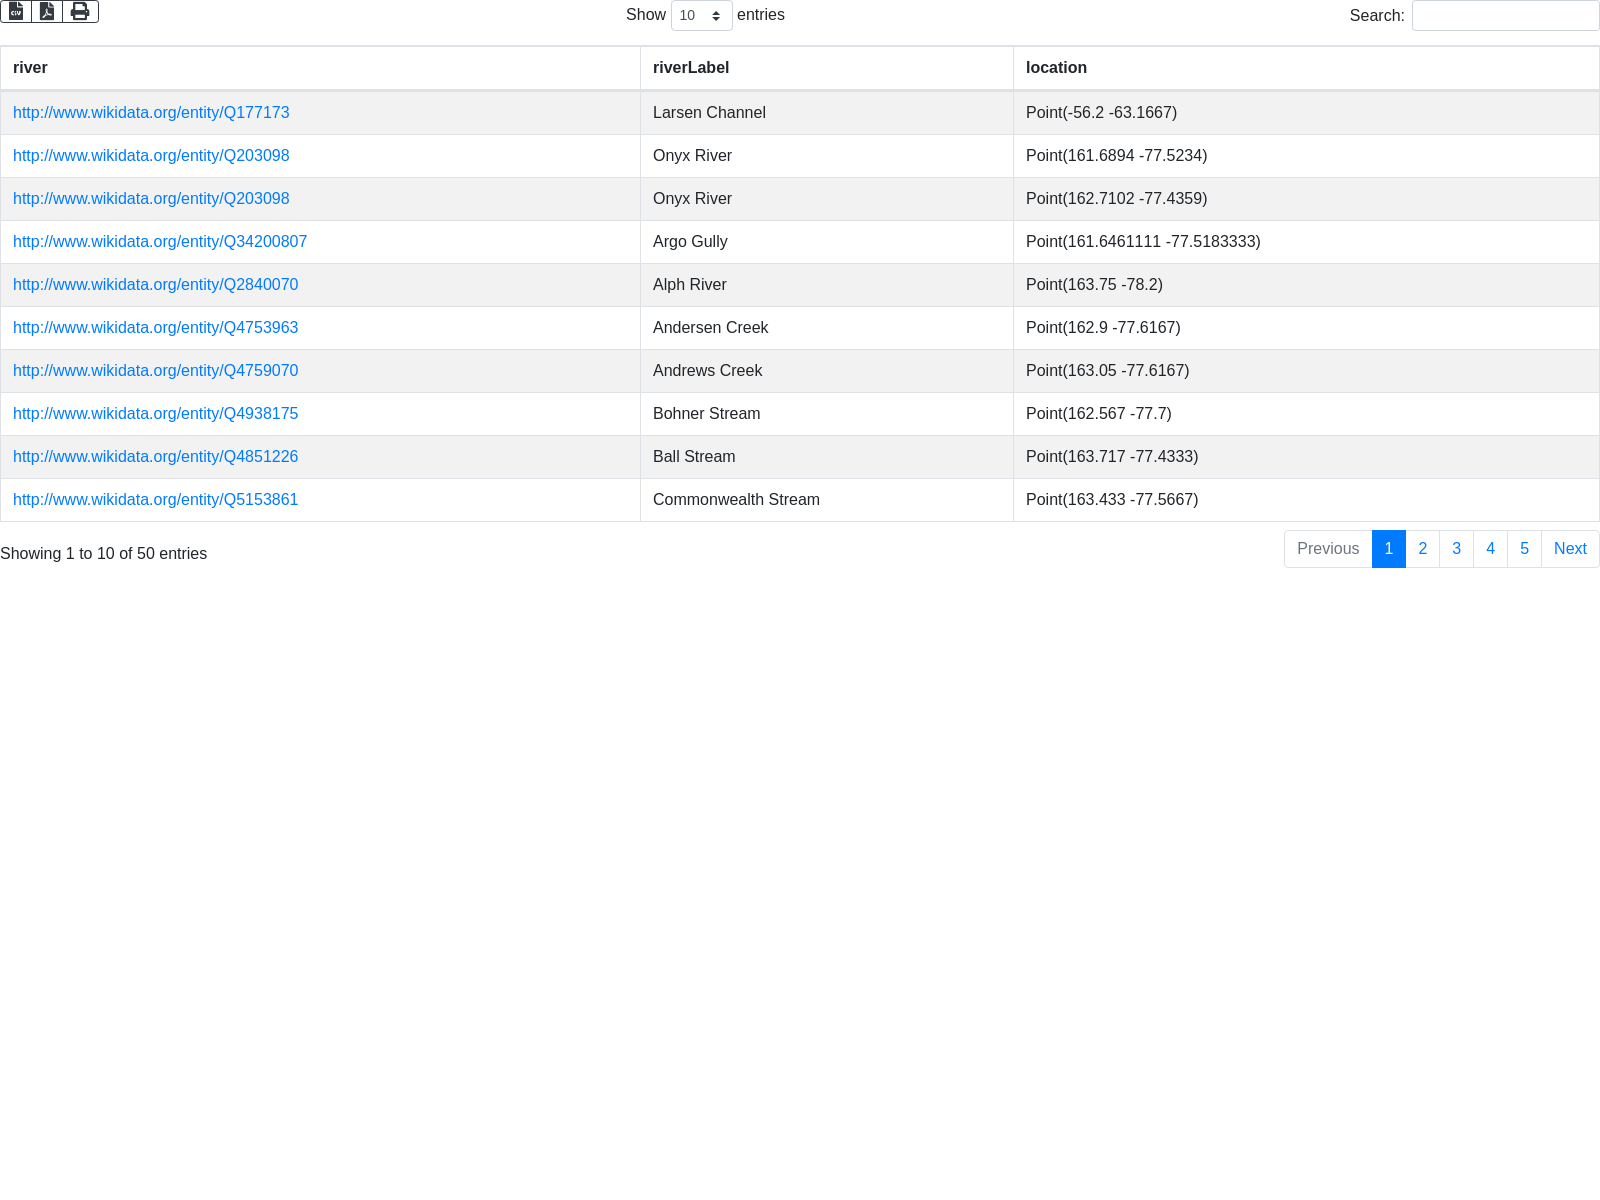Open the Ball Stream Q4851226 link

(155, 457)
